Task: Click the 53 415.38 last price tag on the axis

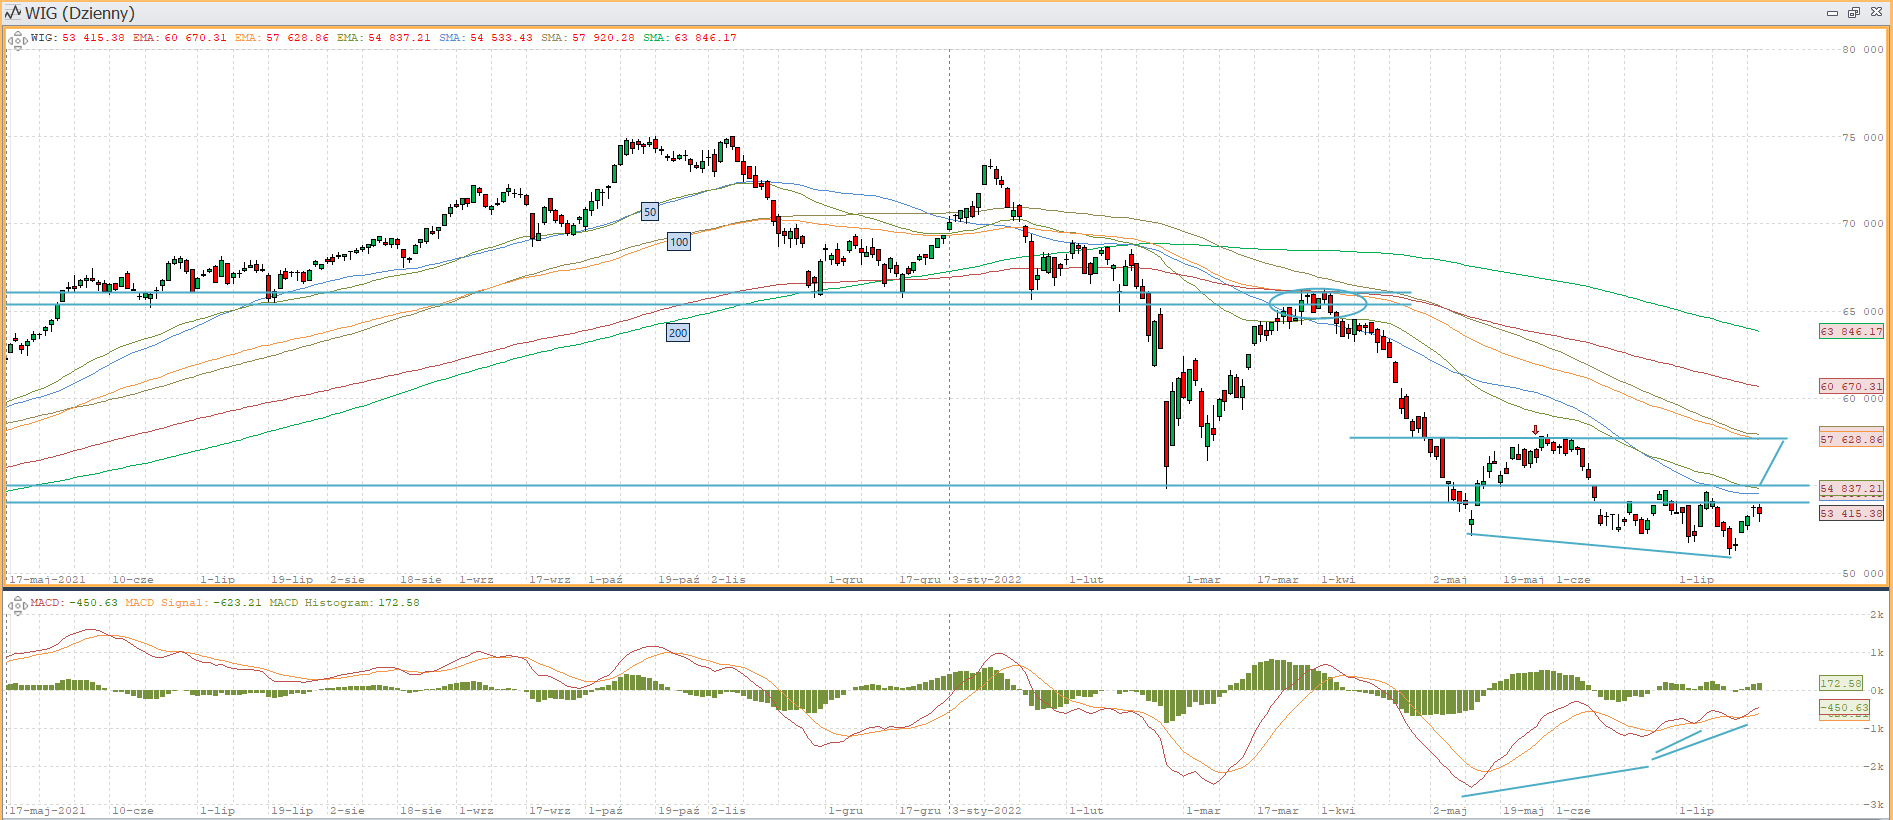Action: (x=1851, y=513)
